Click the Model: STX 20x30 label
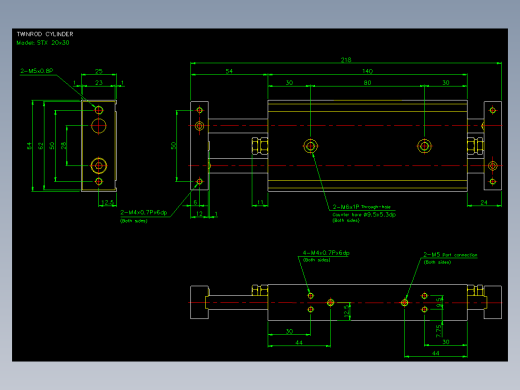The image size is (520, 390). coord(43,43)
